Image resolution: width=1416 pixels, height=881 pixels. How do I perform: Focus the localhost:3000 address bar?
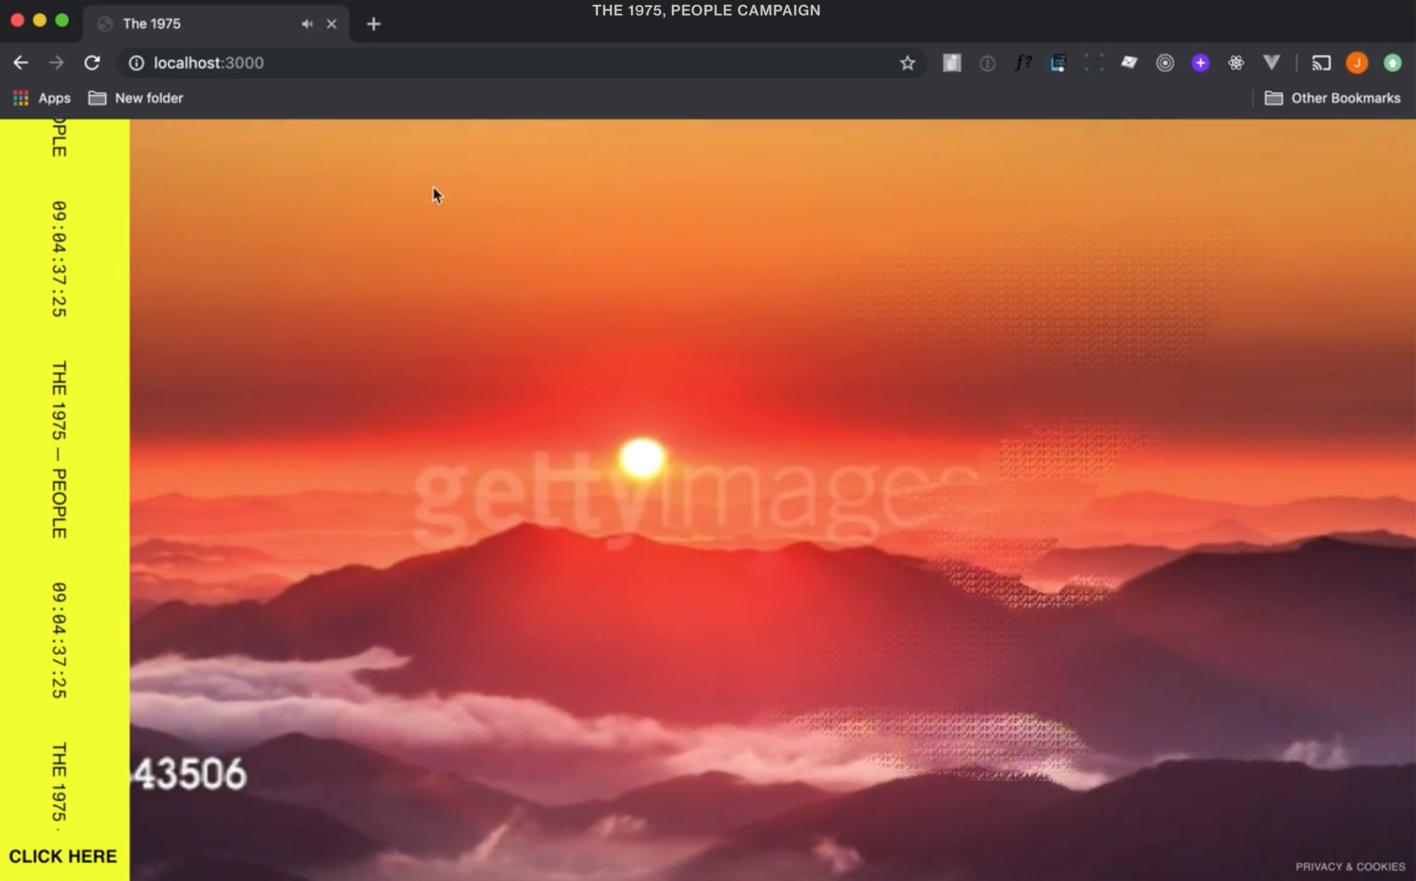tap(520, 63)
